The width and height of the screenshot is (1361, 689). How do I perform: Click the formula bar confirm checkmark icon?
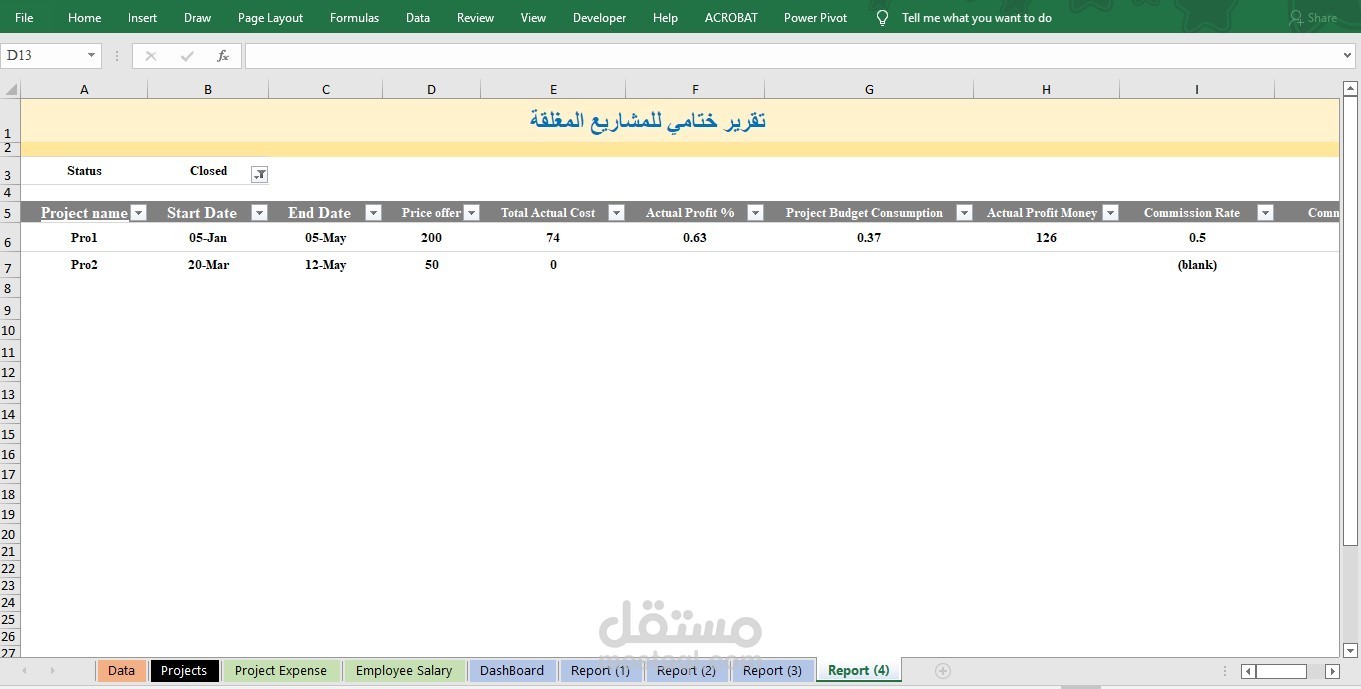click(187, 56)
